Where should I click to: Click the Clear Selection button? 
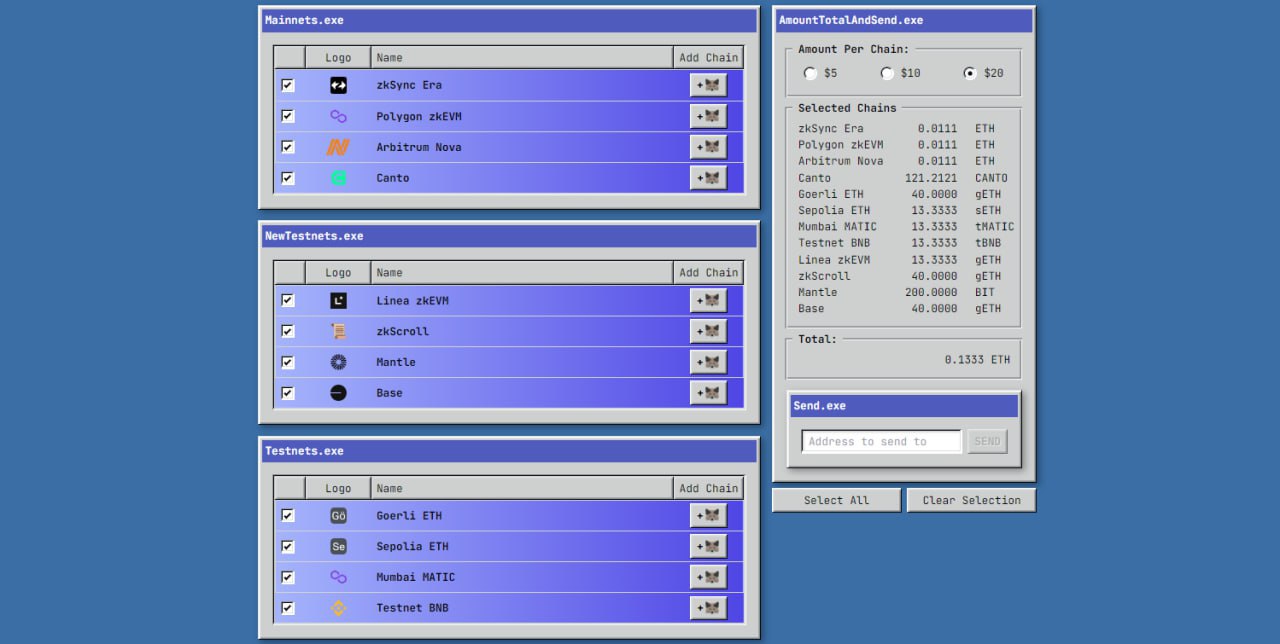pos(971,500)
